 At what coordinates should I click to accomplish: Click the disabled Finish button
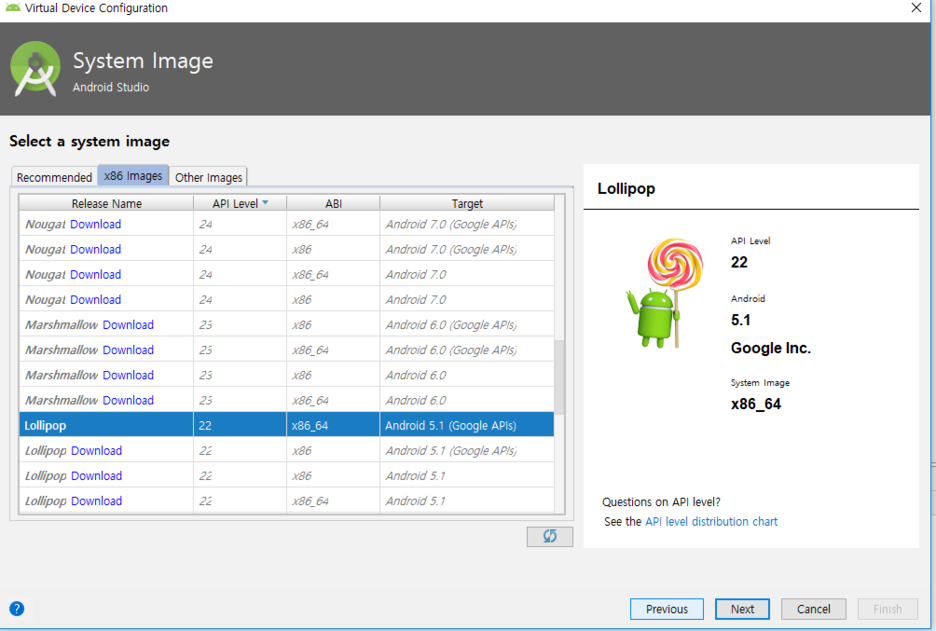[887, 609]
